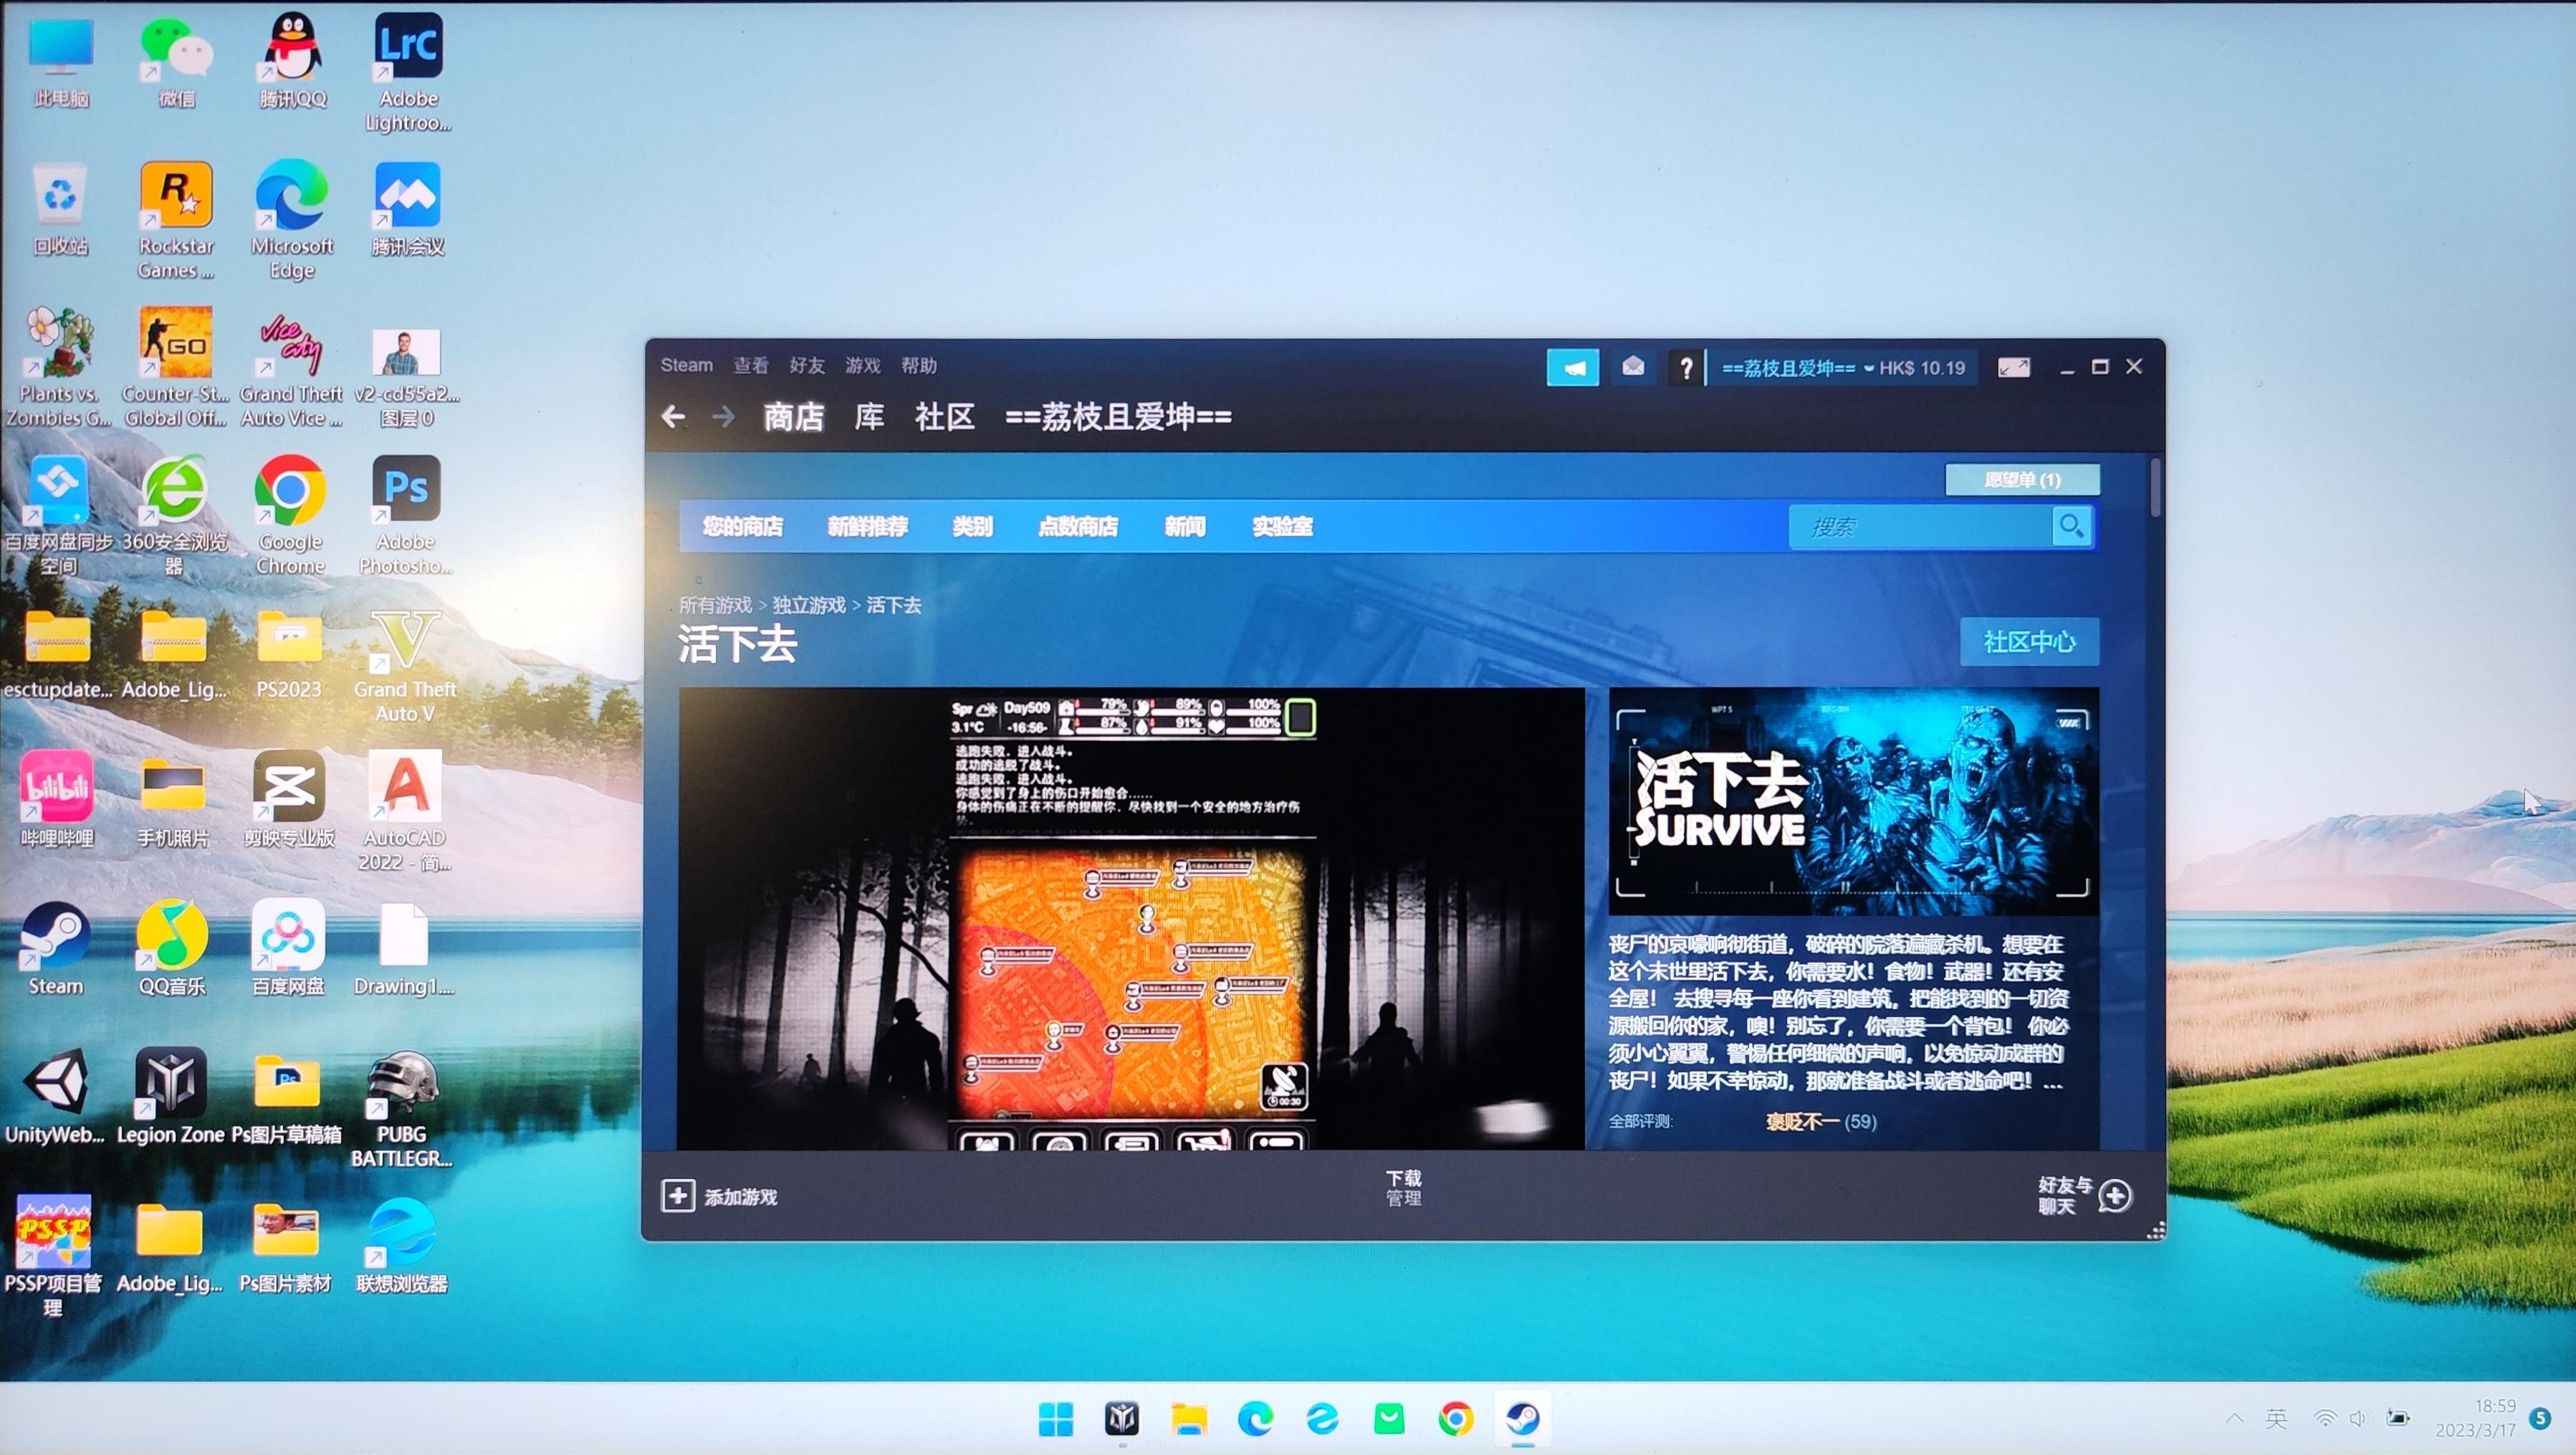Open the Steam inbox envelope icon
The height and width of the screenshot is (1455, 2576).
(1632, 367)
